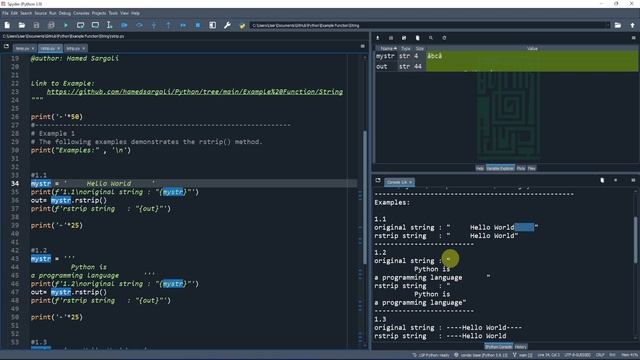The width and height of the screenshot is (640, 360).
Task: Switch to the Files pane tab
Action: [531, 168]
